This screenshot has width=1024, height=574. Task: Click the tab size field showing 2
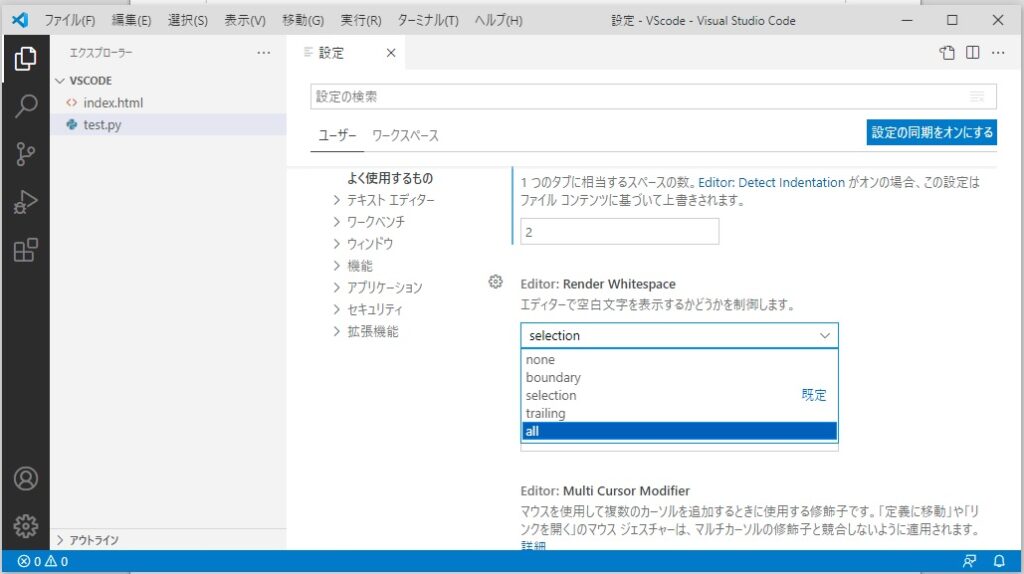[x=620, y=232]
